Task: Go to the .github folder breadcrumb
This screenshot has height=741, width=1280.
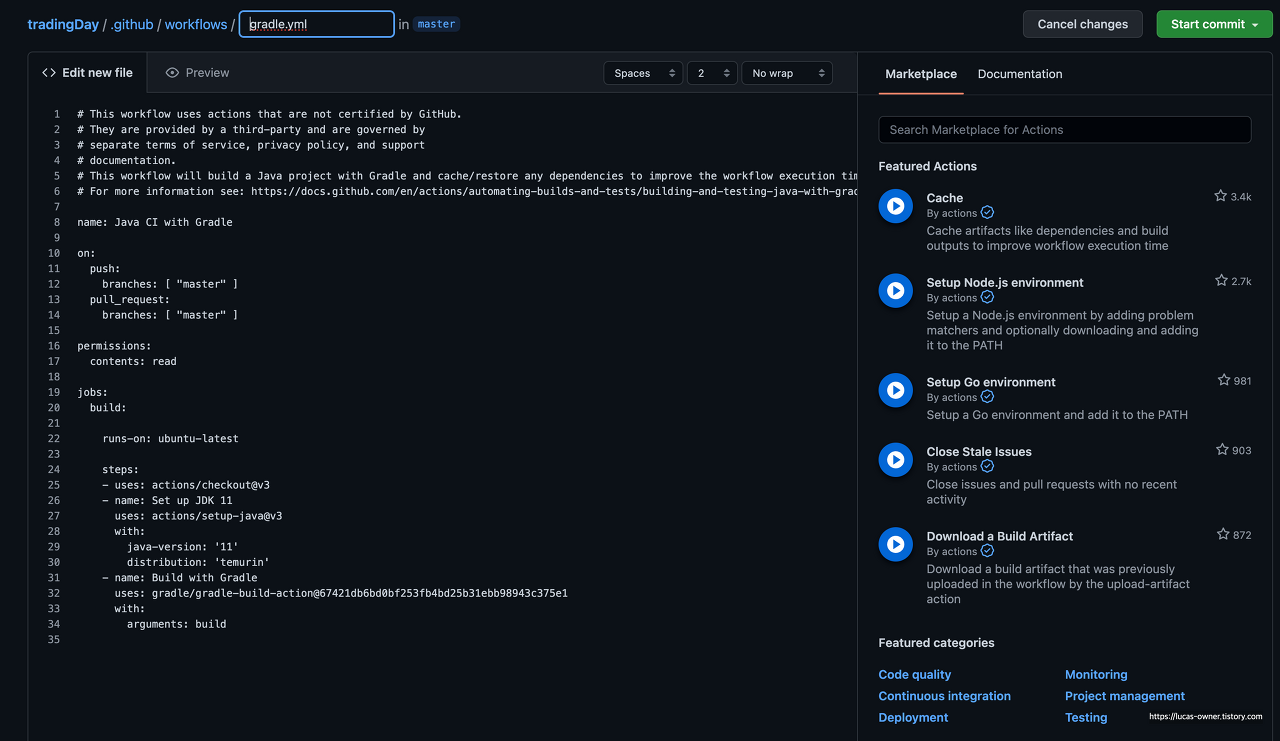Action: (132, 24)
